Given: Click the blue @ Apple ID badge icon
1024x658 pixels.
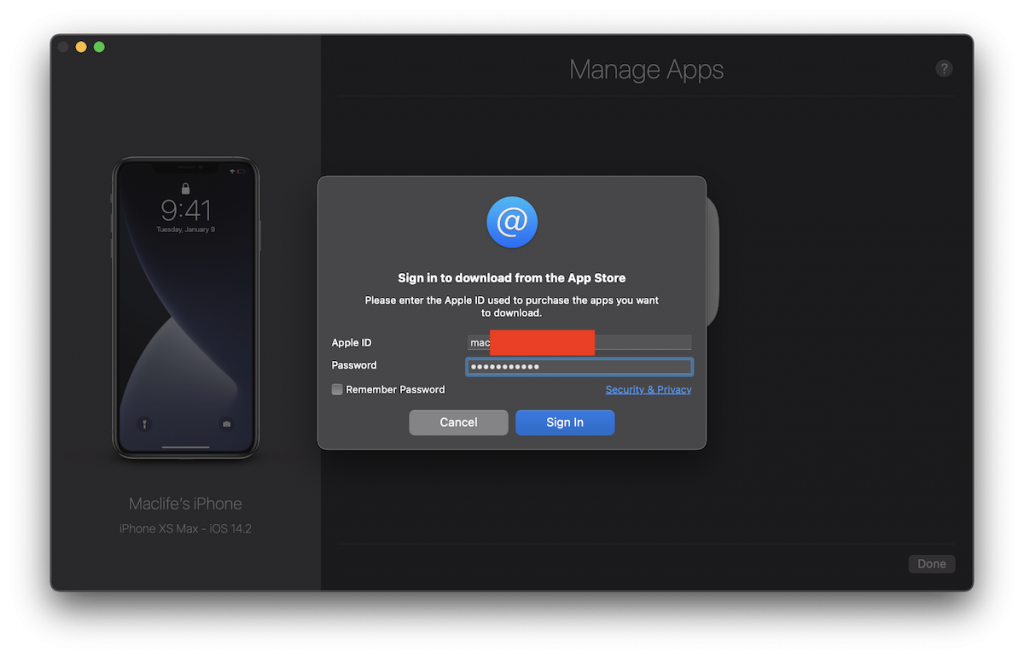Looking at the screenshot, I should coord(512,222).
